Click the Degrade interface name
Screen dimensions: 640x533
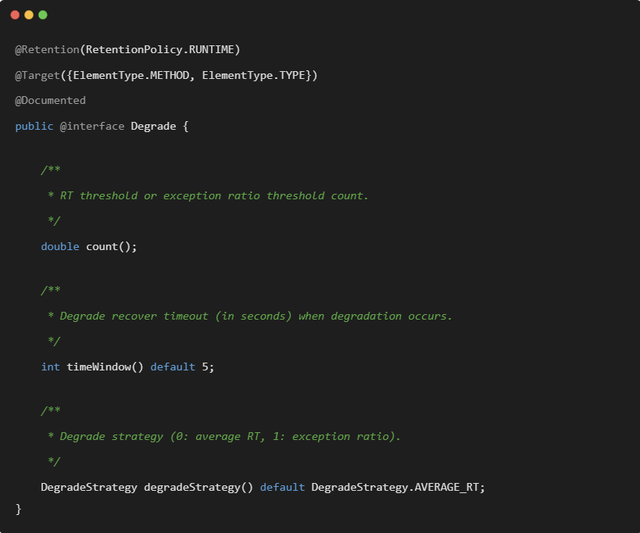pos(153,127)
